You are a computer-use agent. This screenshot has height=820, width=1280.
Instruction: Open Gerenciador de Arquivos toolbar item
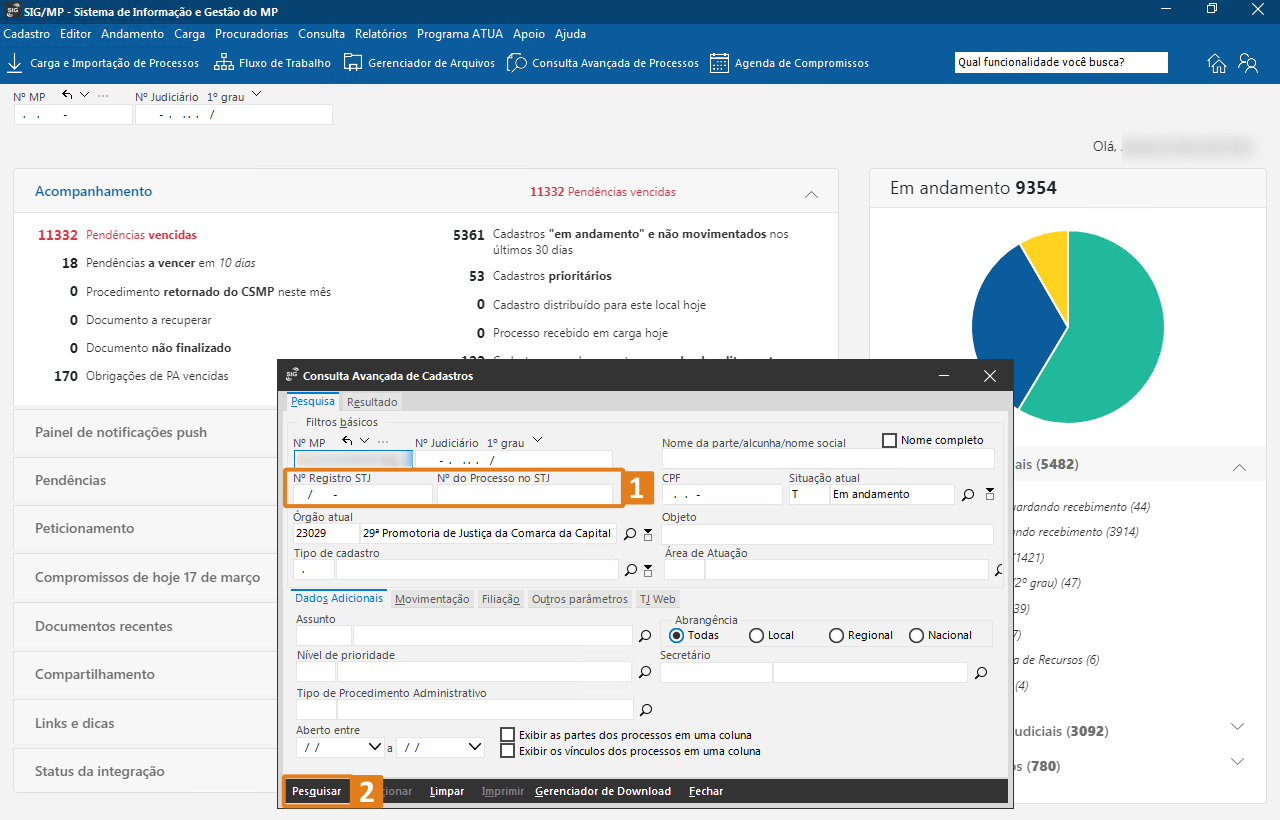pyautogui.click(x=419, y=63)
